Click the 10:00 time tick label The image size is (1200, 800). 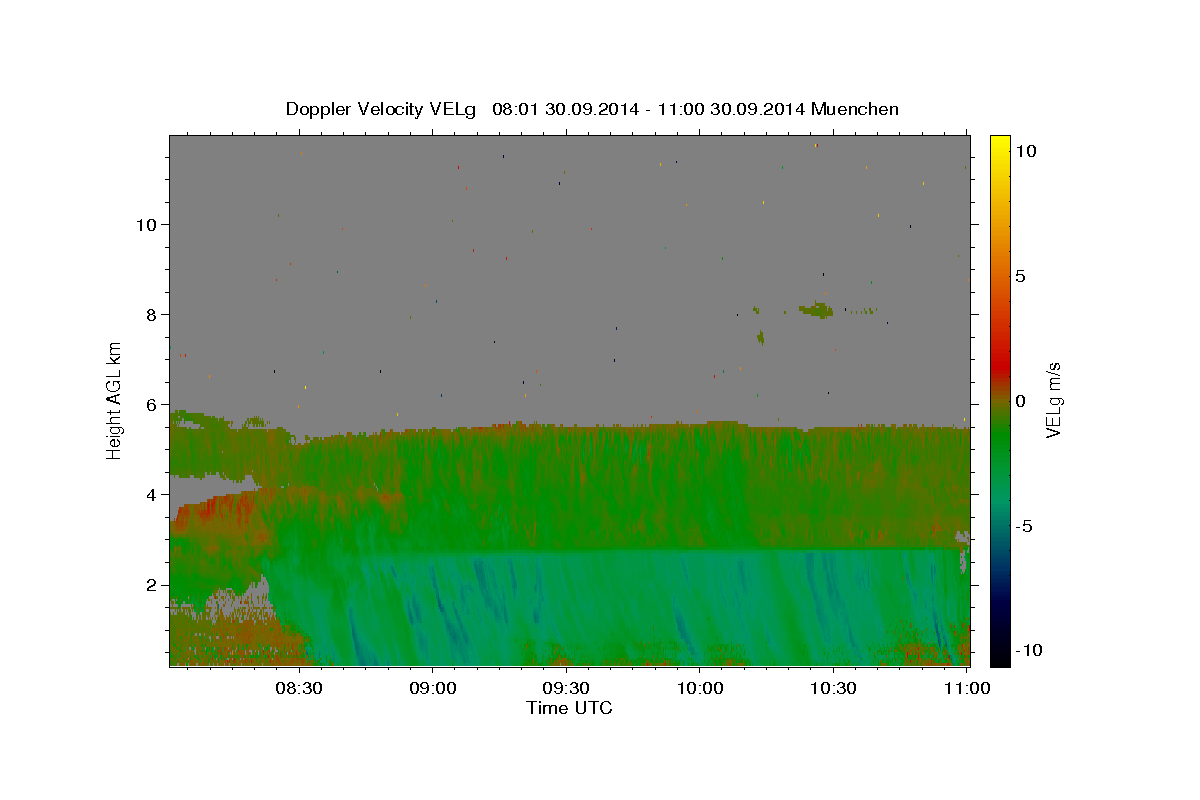(x=699, y=688)
